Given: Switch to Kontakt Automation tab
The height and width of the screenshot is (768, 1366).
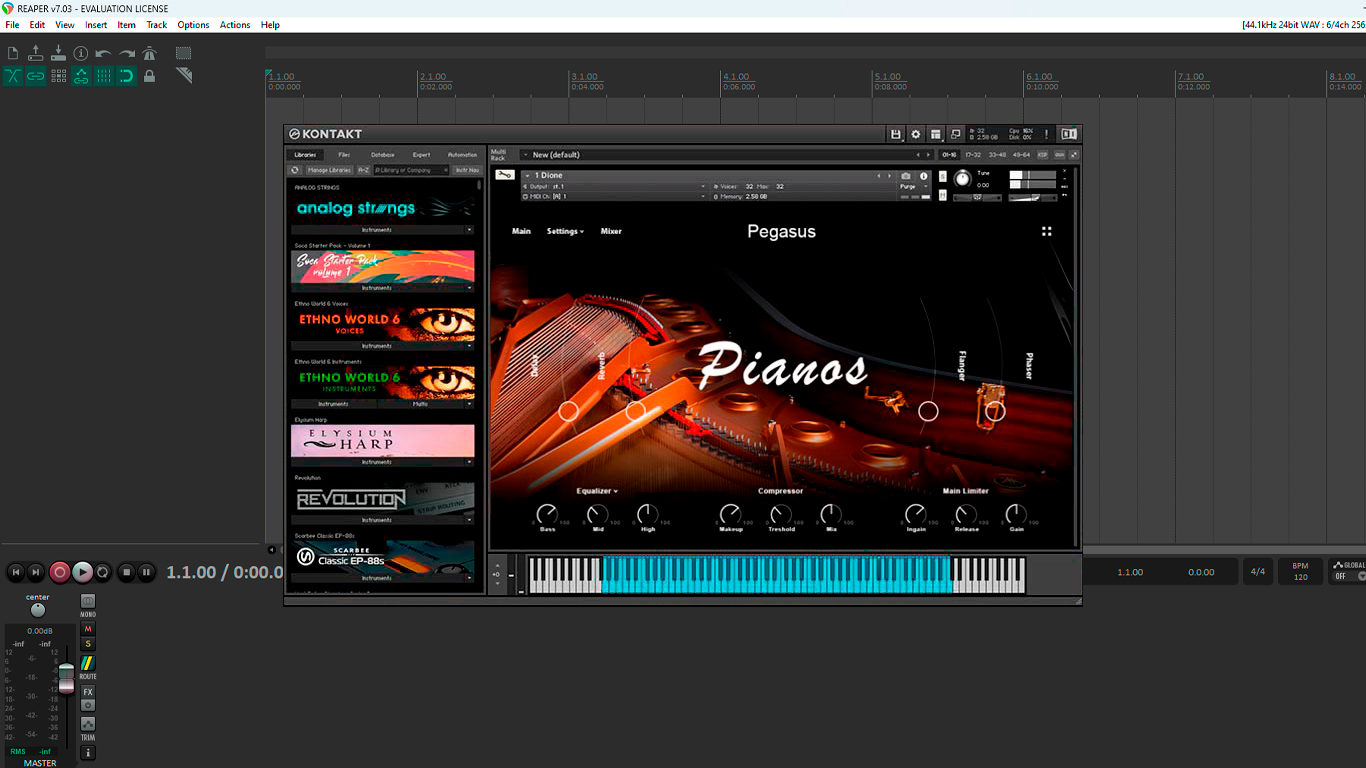Looking at the screenshot, I should coord(463,155).
